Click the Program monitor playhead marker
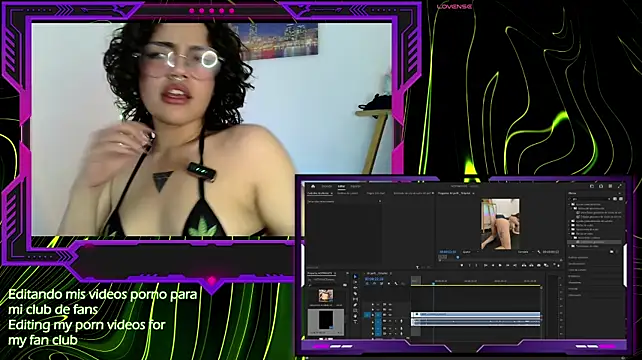 [x=458, y=257]
